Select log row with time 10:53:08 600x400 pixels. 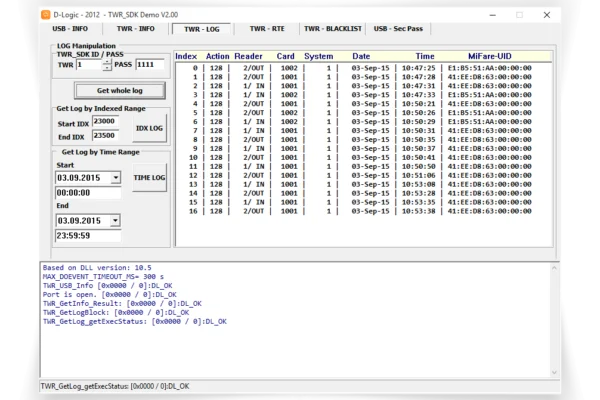tap(362, 184)
